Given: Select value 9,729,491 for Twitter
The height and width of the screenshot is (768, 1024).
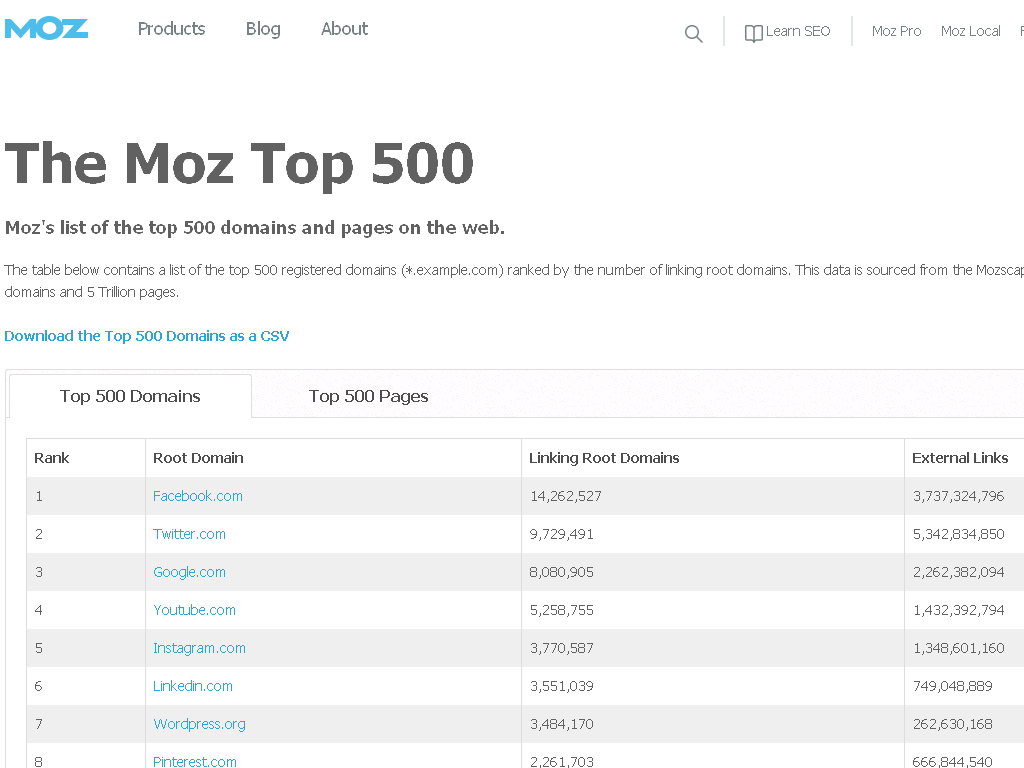Looking at the screenshot, I should click(562, 534).
